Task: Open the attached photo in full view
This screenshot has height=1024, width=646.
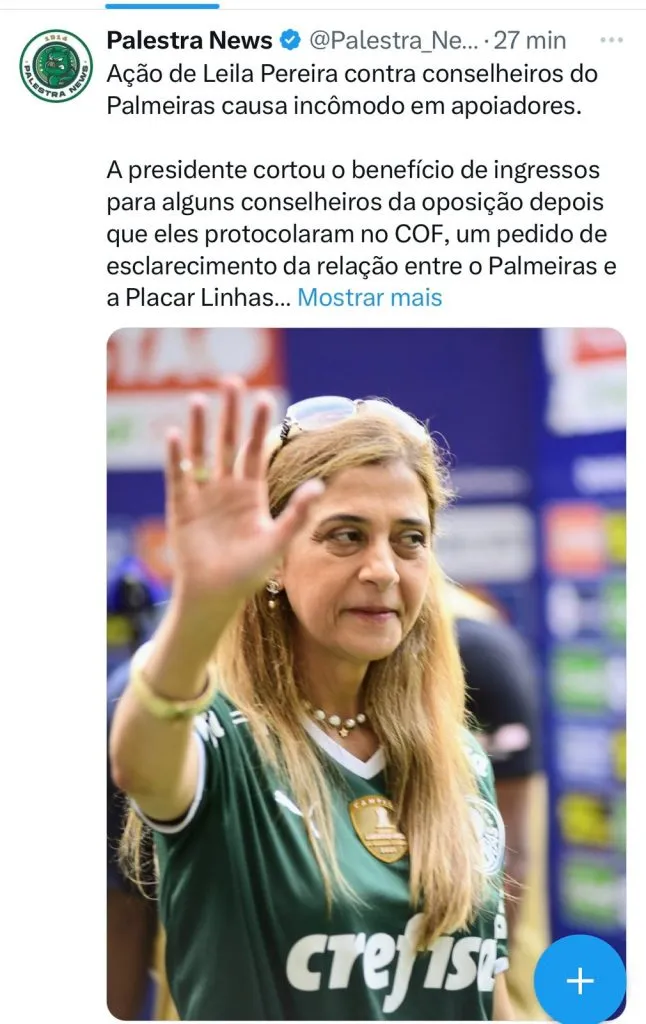Action: 366,673
